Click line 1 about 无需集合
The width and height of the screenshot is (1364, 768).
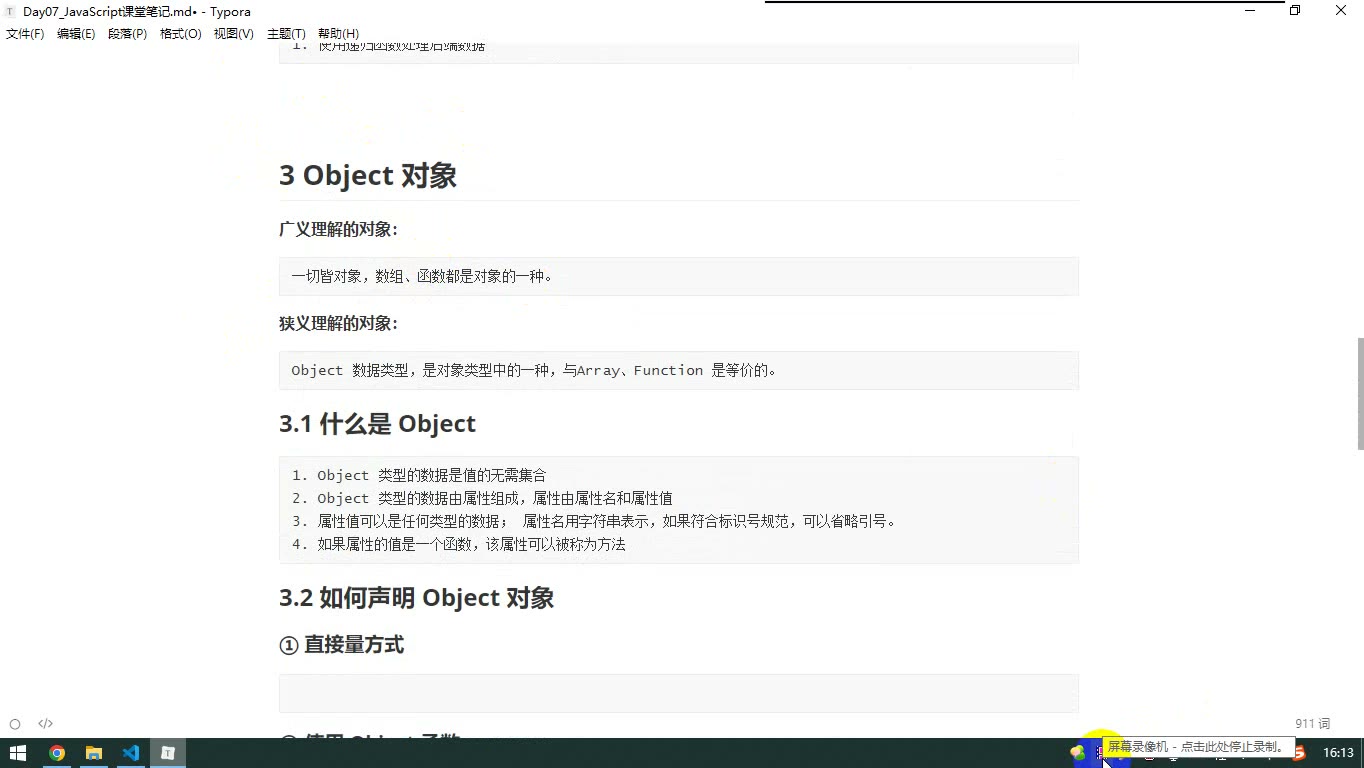(x=419, y=475)
